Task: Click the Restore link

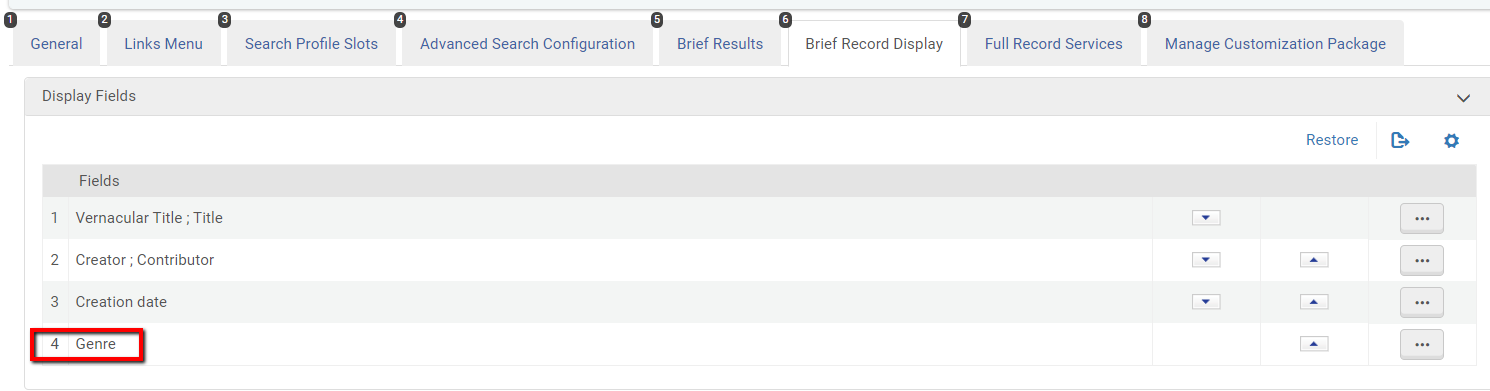Action: pyautogui.click(x=1332, y=141)
